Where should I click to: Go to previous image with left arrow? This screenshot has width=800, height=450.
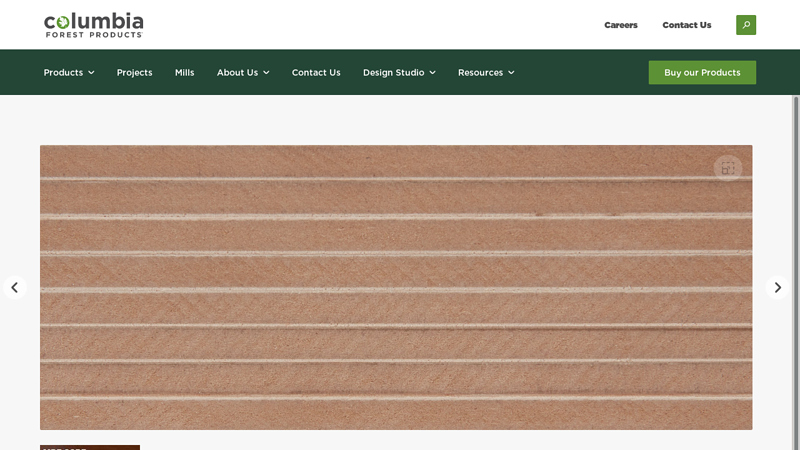[x=15, y=288]
